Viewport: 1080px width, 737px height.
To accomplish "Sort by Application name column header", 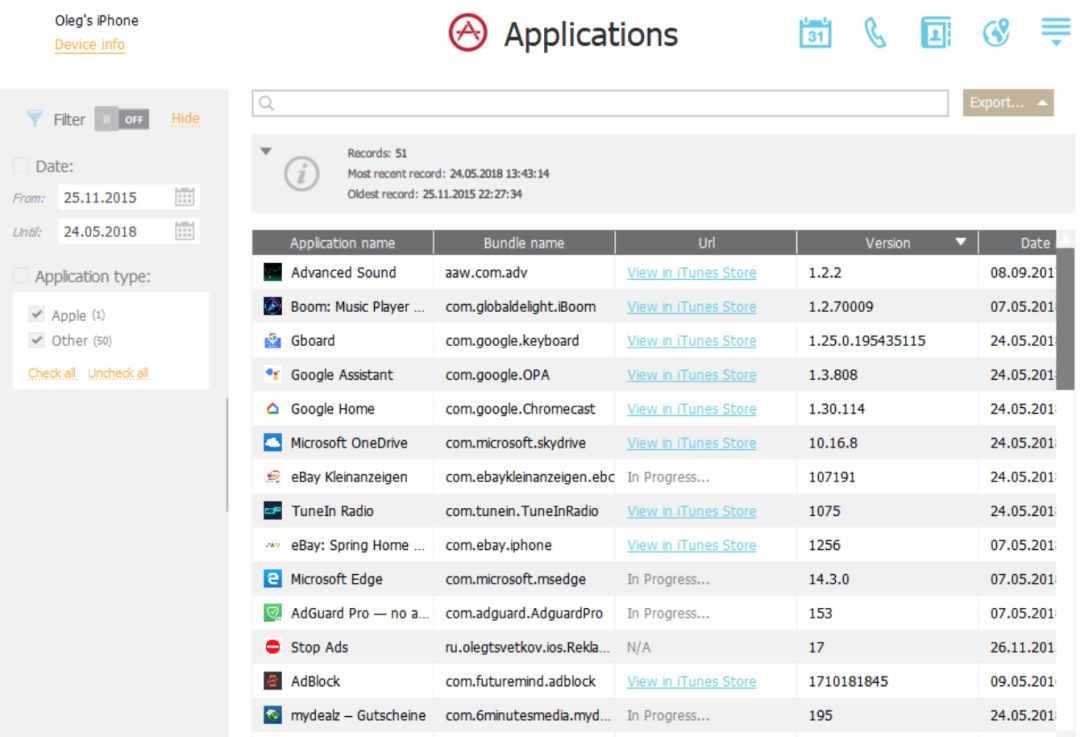I will pos(342,242).
